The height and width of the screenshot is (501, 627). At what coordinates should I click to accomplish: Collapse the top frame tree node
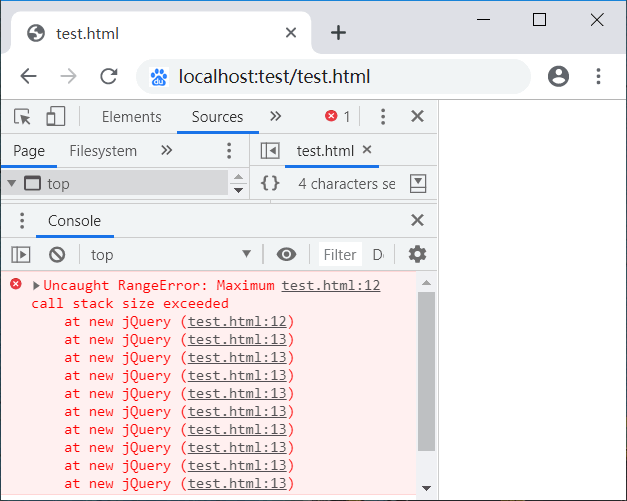pyautogui.click(x=12, y=183)
